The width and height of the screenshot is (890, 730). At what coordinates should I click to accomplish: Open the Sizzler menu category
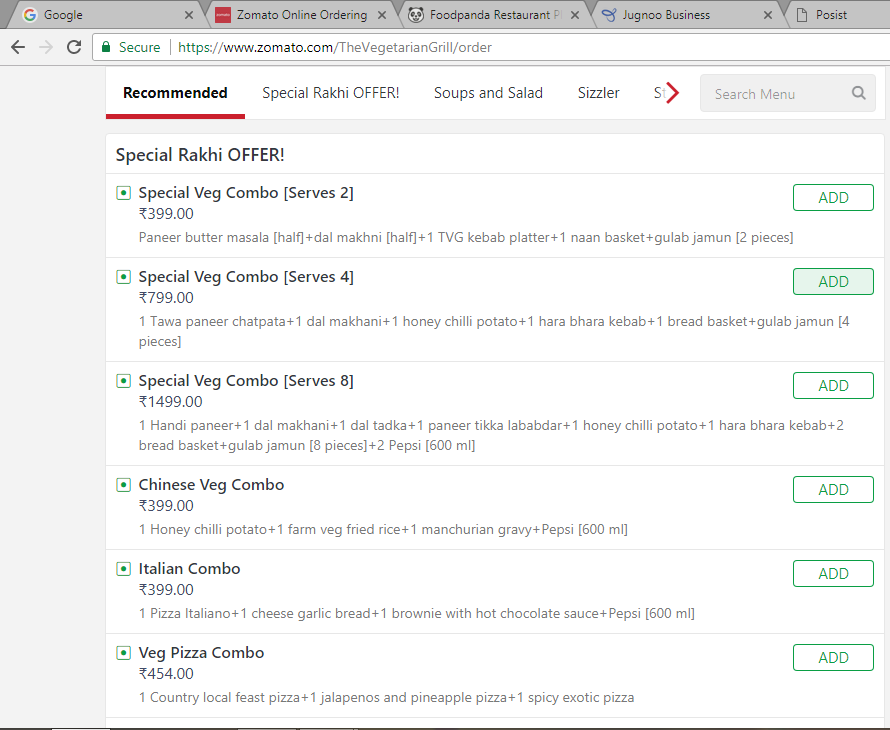598,93
